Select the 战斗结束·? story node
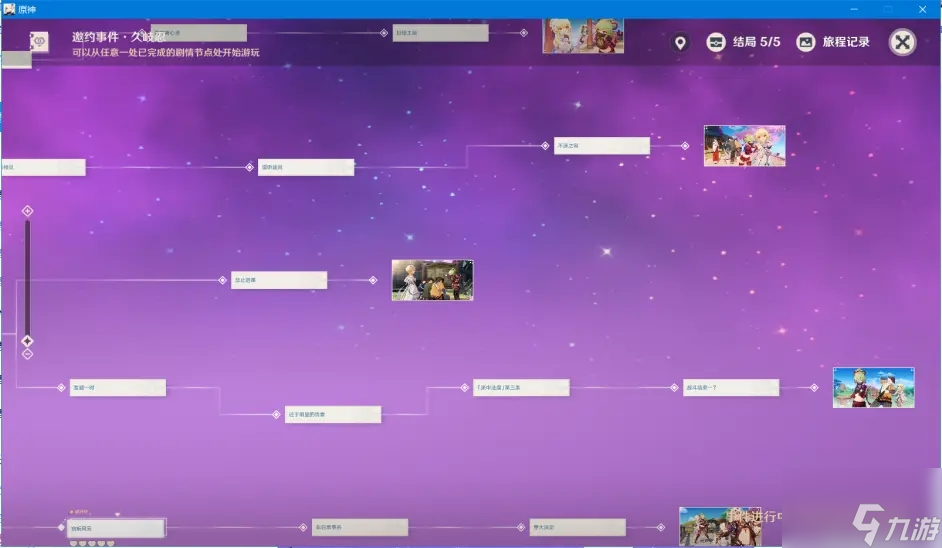 tap(731, 387)
